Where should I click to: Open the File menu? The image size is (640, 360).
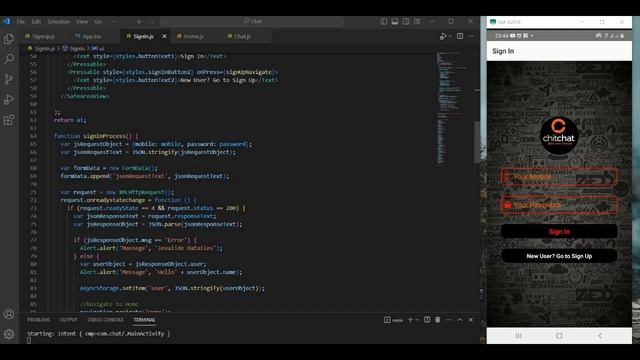pyautogui.click(x=21, y=21)
